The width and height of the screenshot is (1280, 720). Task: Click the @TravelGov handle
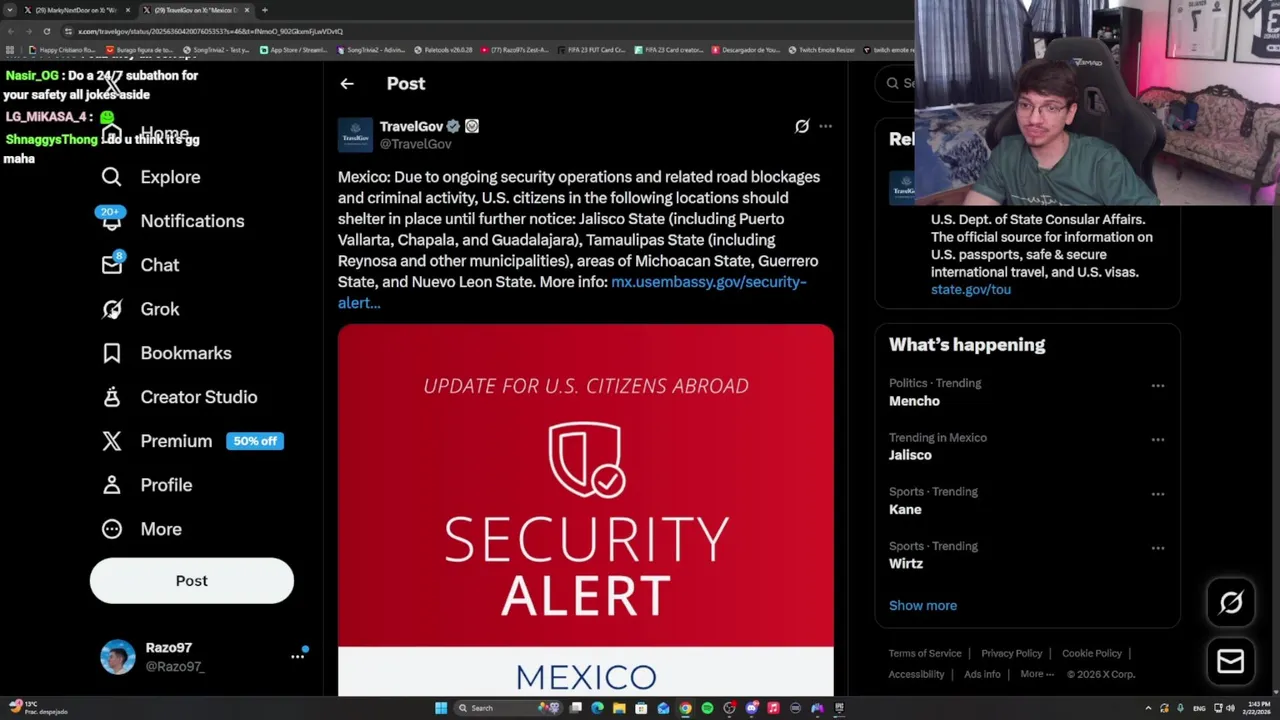[416, 144]
